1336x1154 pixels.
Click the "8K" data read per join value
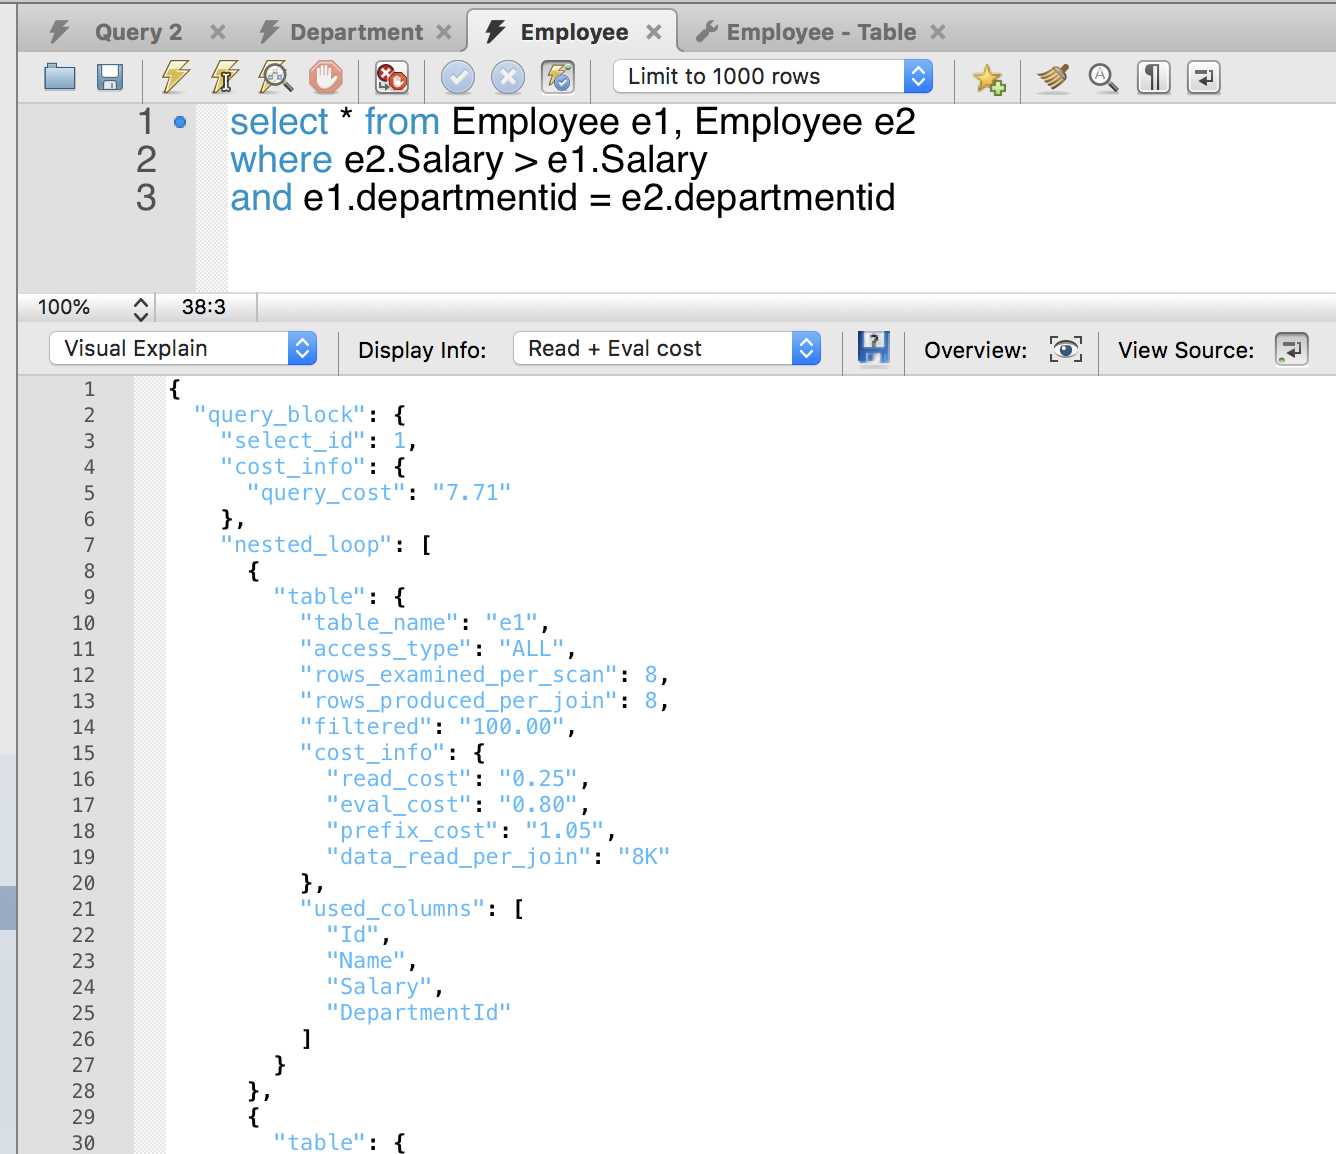tap(644, 856)
